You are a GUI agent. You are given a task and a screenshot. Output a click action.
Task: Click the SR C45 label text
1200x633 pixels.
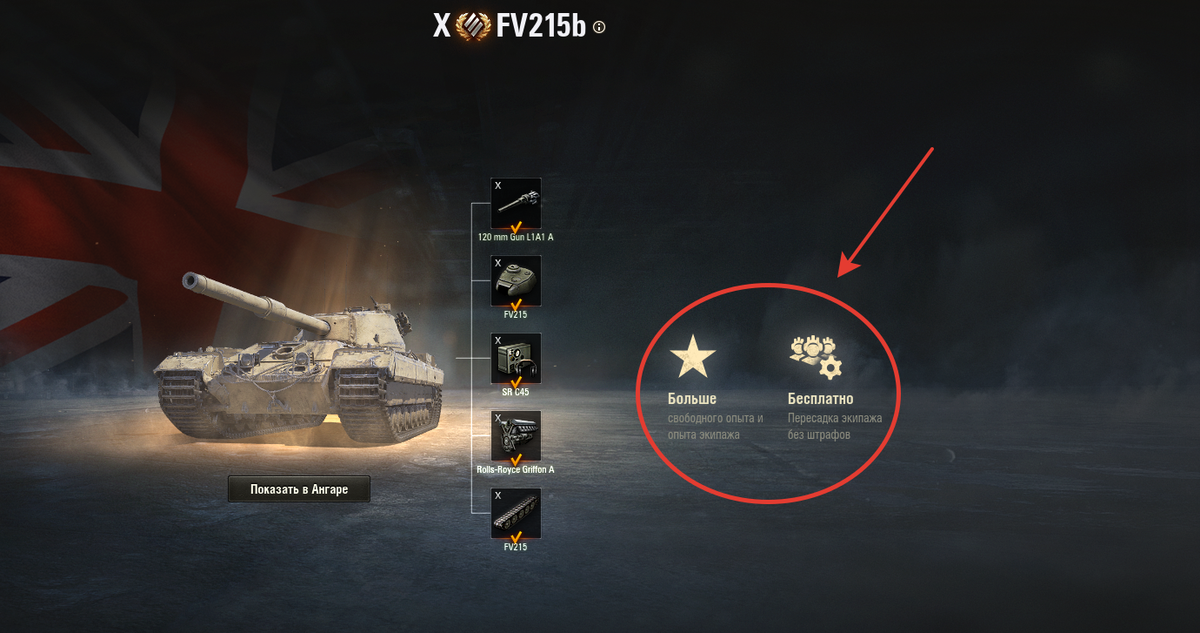pos(516,392)
